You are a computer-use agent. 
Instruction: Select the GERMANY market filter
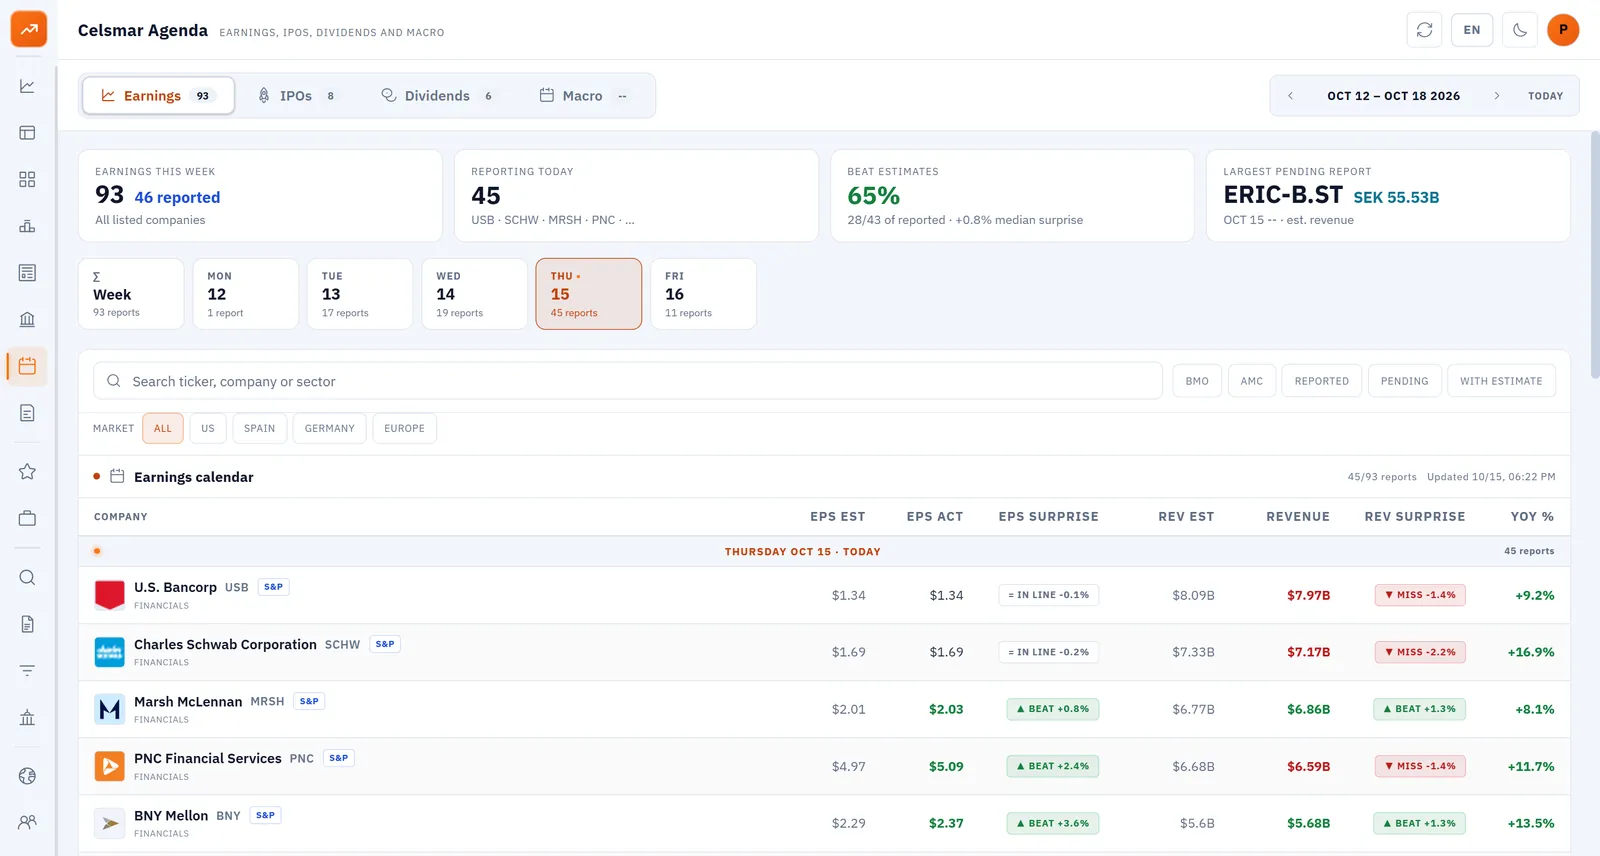click(x=329, y=428)
